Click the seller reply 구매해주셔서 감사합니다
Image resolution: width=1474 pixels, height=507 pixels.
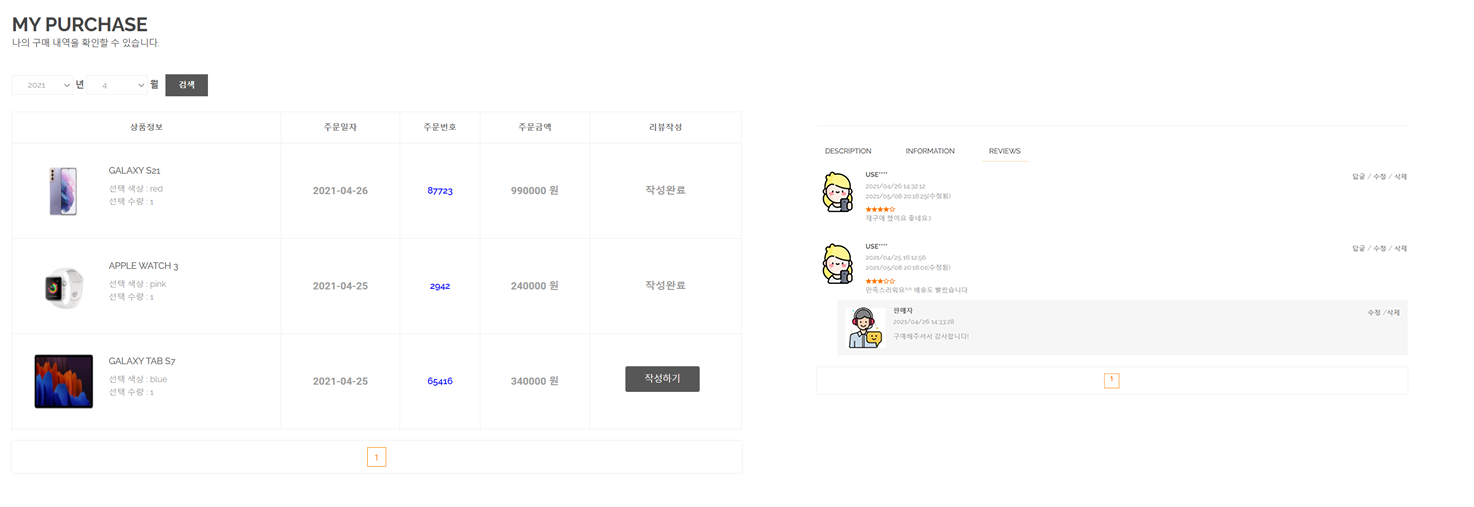click(931, 336)
